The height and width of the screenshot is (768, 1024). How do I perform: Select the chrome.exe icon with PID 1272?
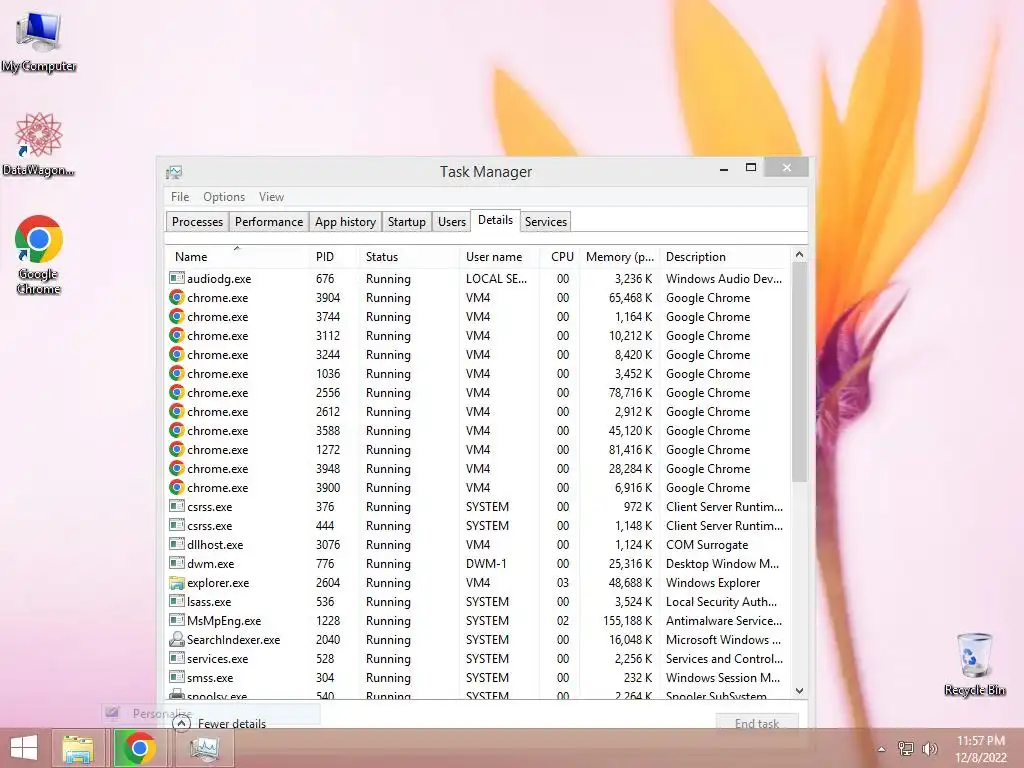176,449
